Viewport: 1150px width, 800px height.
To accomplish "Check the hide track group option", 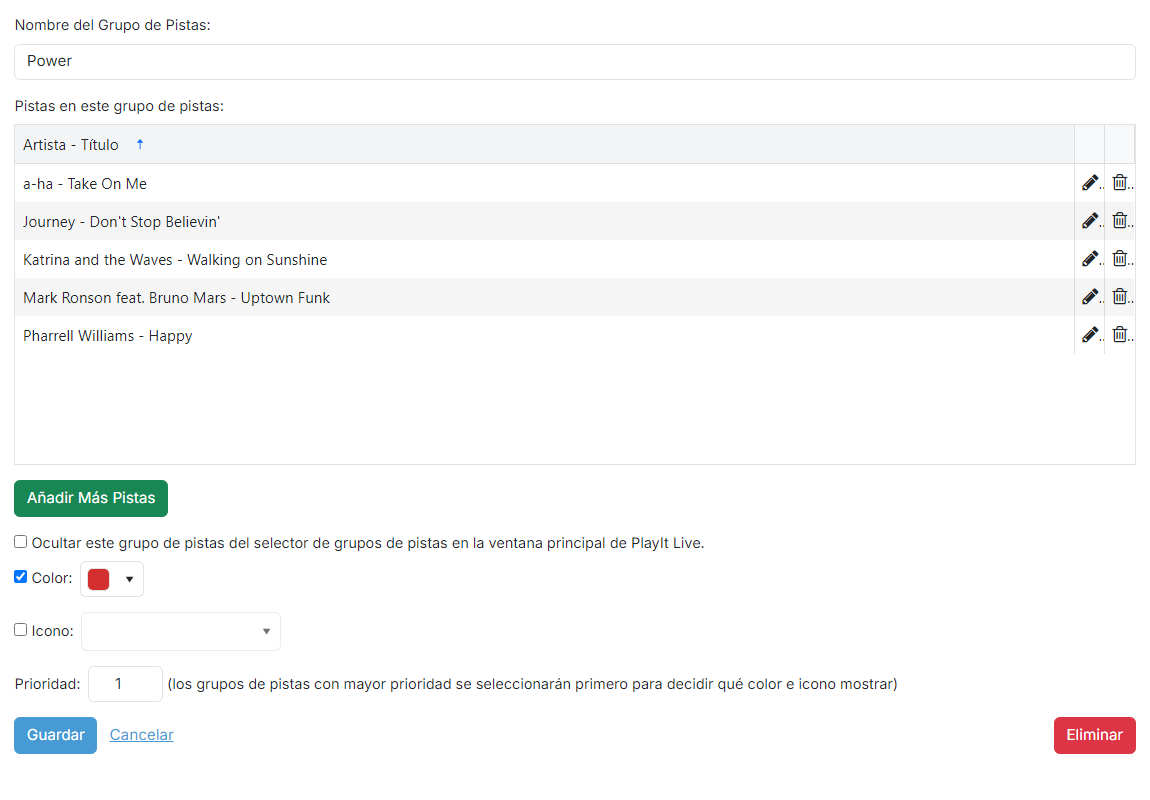I will tap(21, 542).
